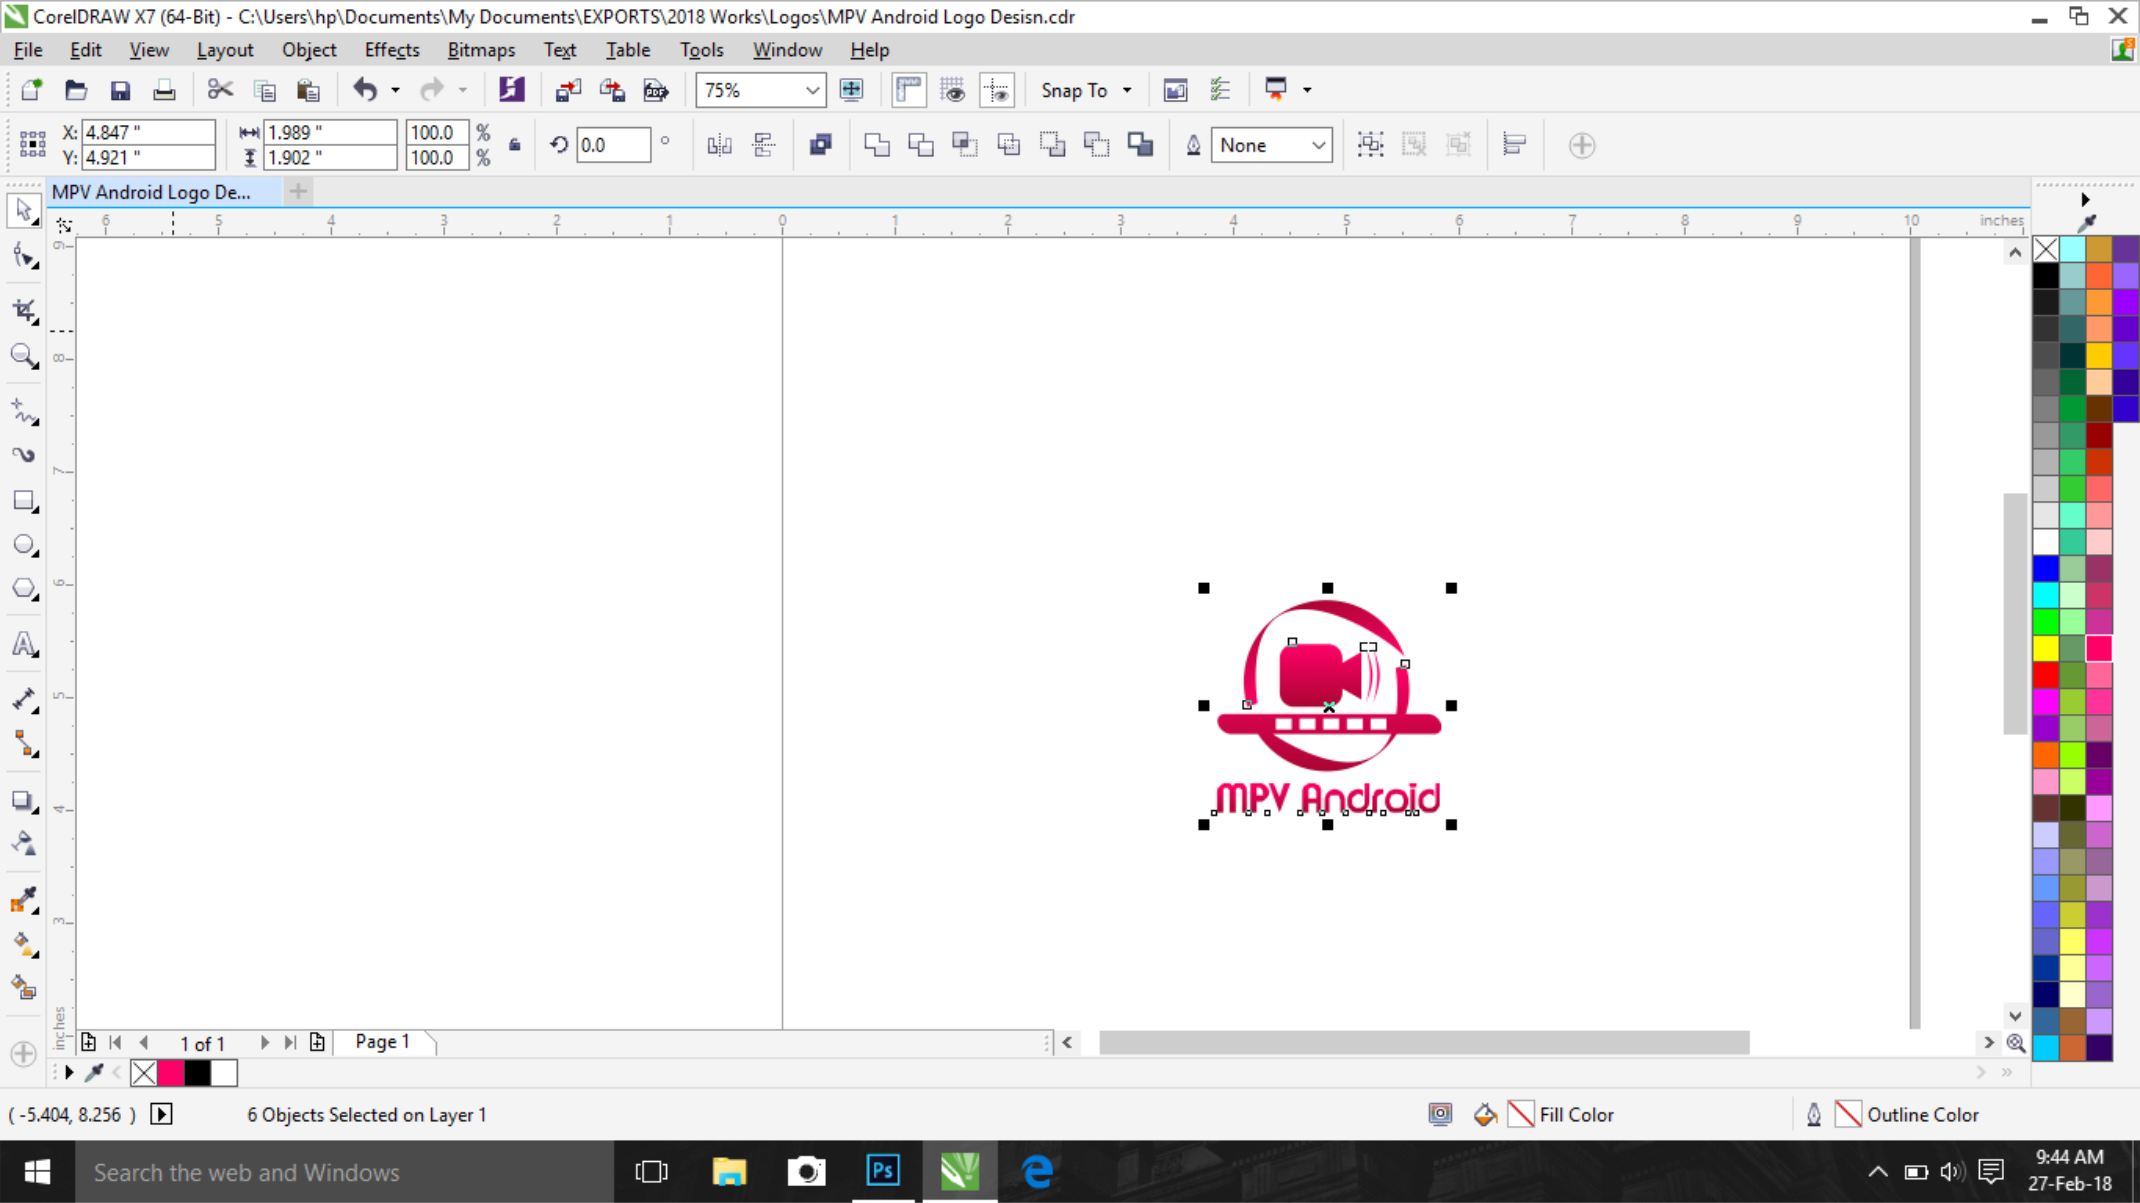Click Mirror horizontally icon
2140x1203 pixels.
(719, 145)
